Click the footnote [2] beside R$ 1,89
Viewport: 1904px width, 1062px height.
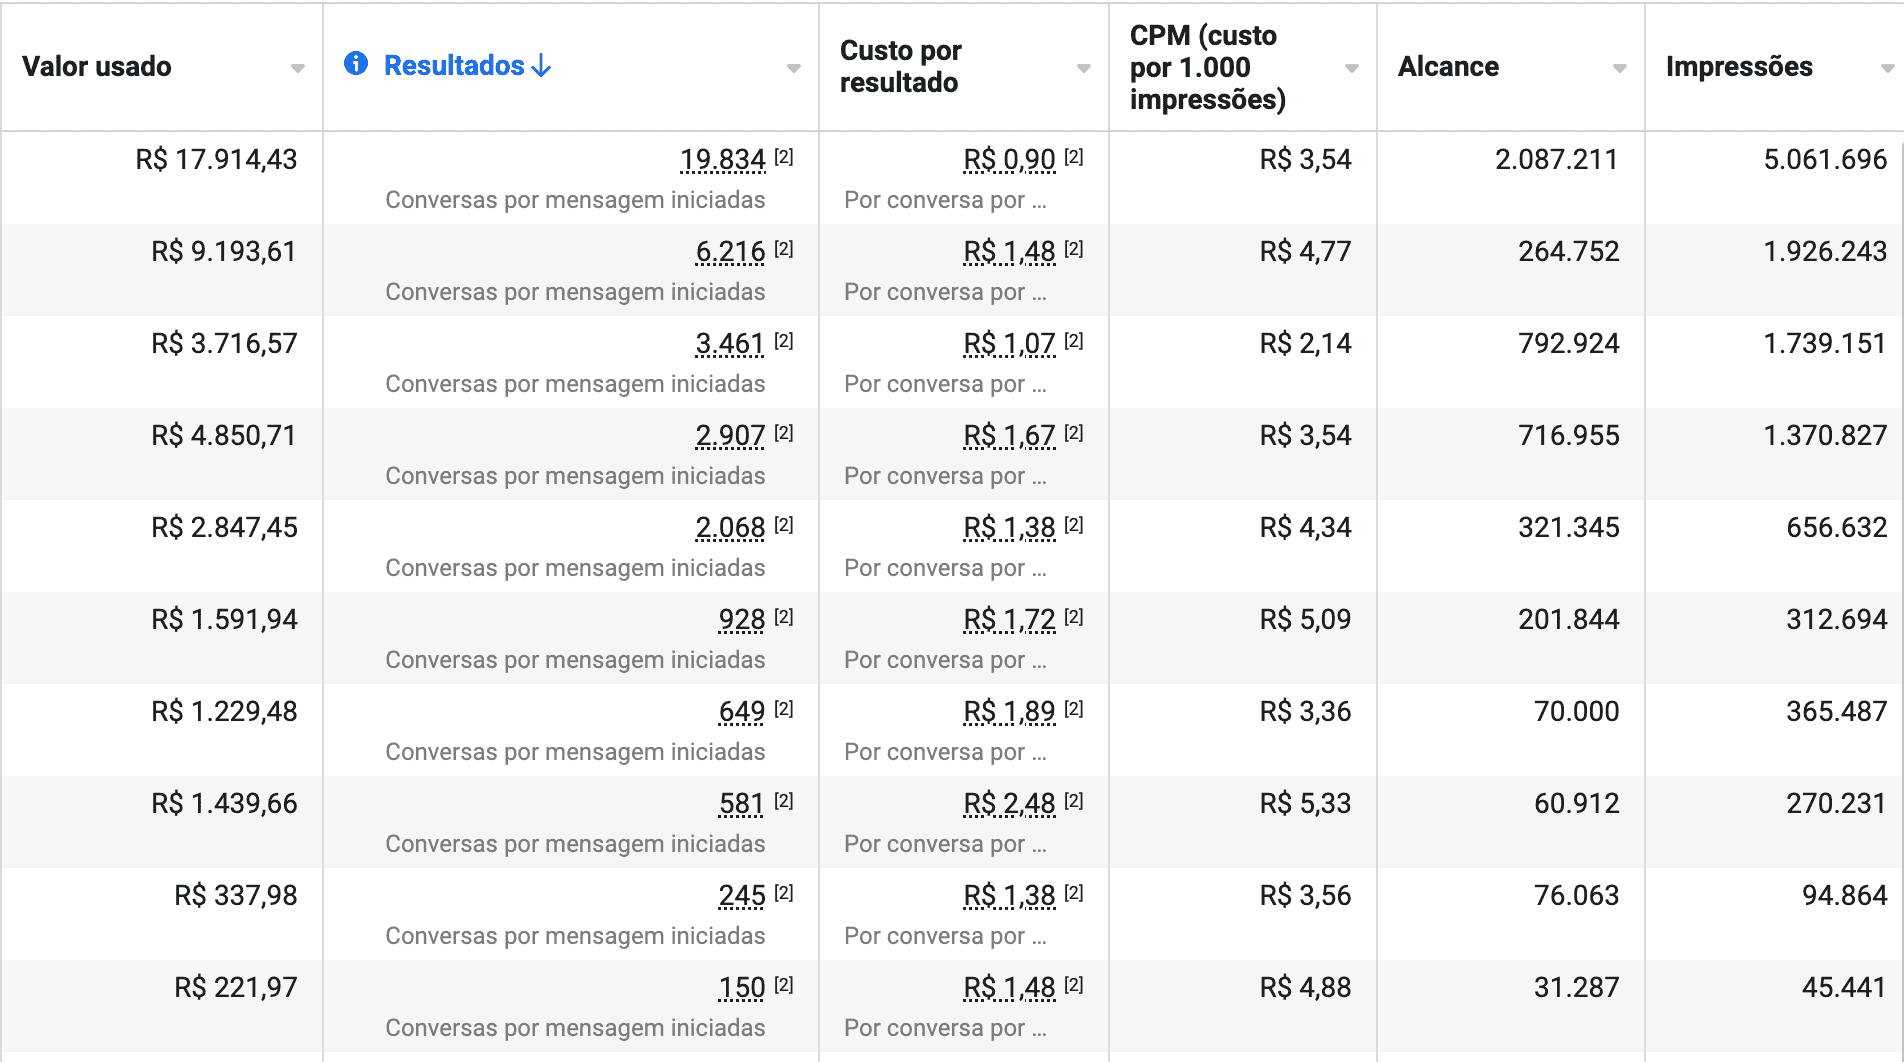pyautogui.click(x=1074, y=709)
